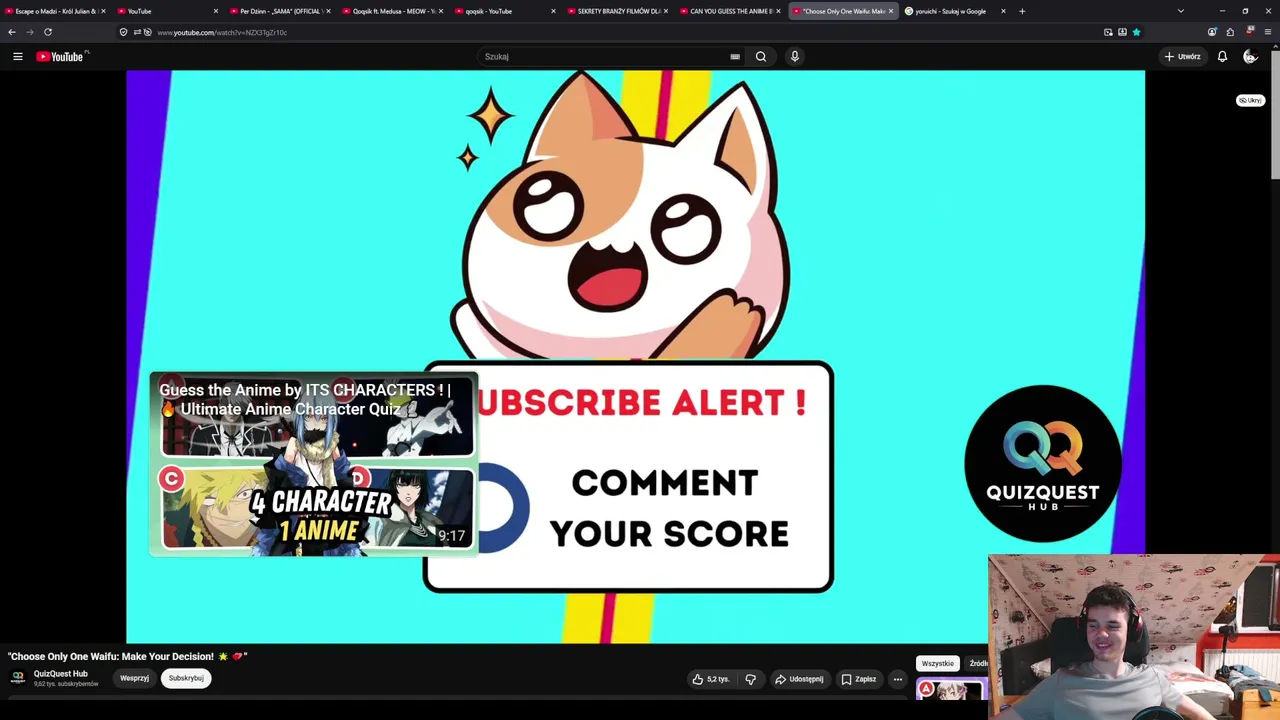Open the red extension icon with badge
1280x720 pixels.
click(1250, 31)
